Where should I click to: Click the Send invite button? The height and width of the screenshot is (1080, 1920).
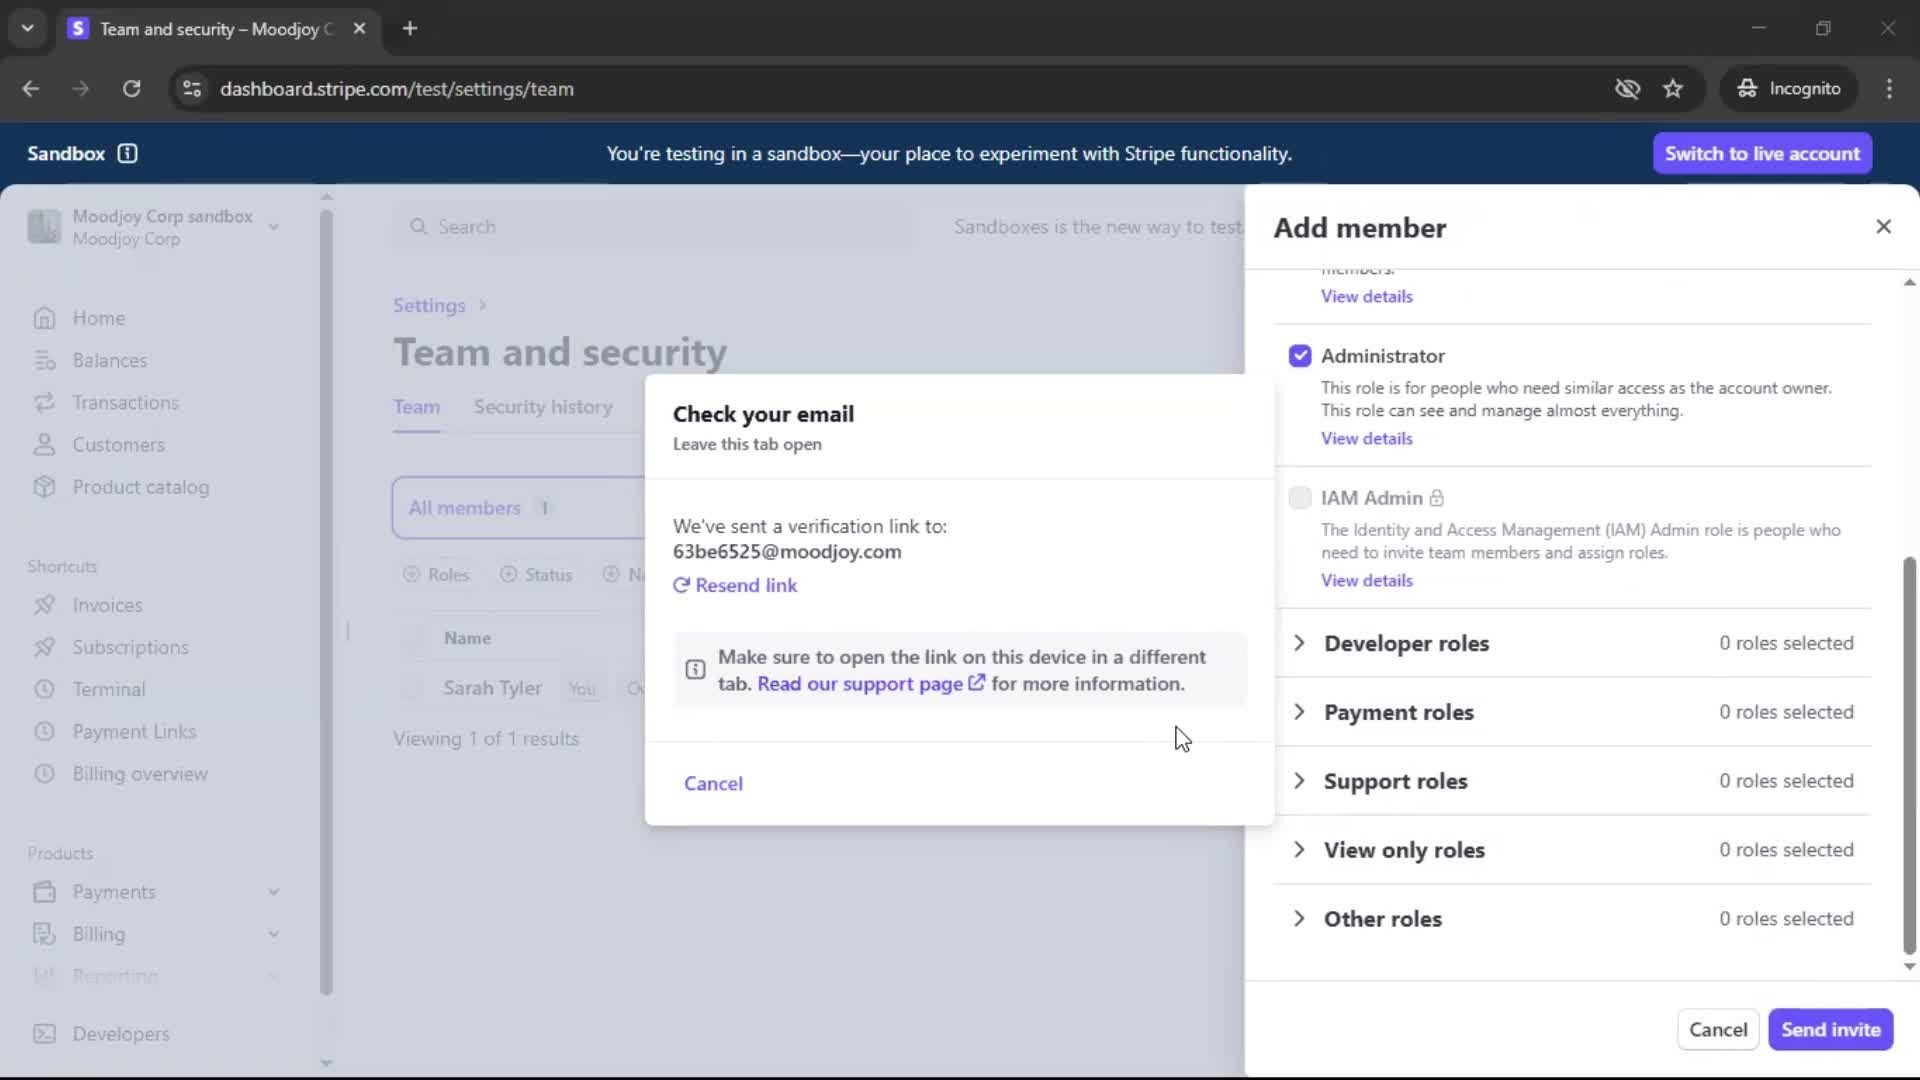click(1830, 1029)
